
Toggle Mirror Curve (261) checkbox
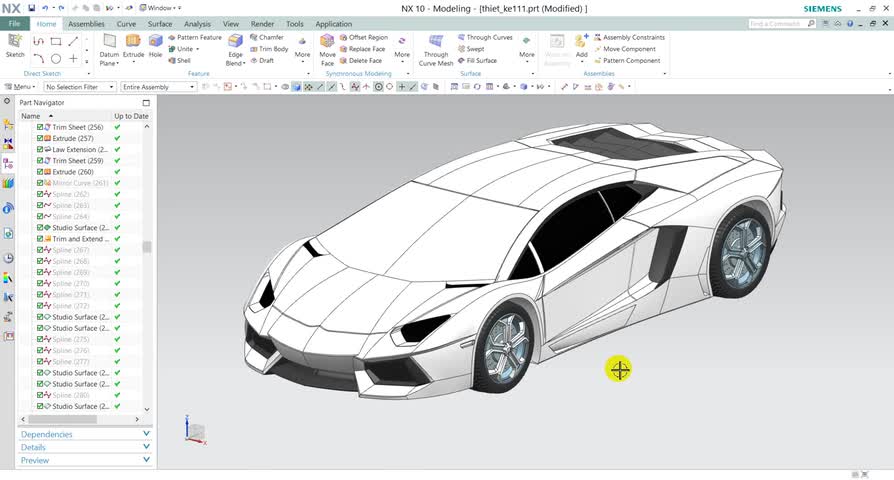point(40,183)
